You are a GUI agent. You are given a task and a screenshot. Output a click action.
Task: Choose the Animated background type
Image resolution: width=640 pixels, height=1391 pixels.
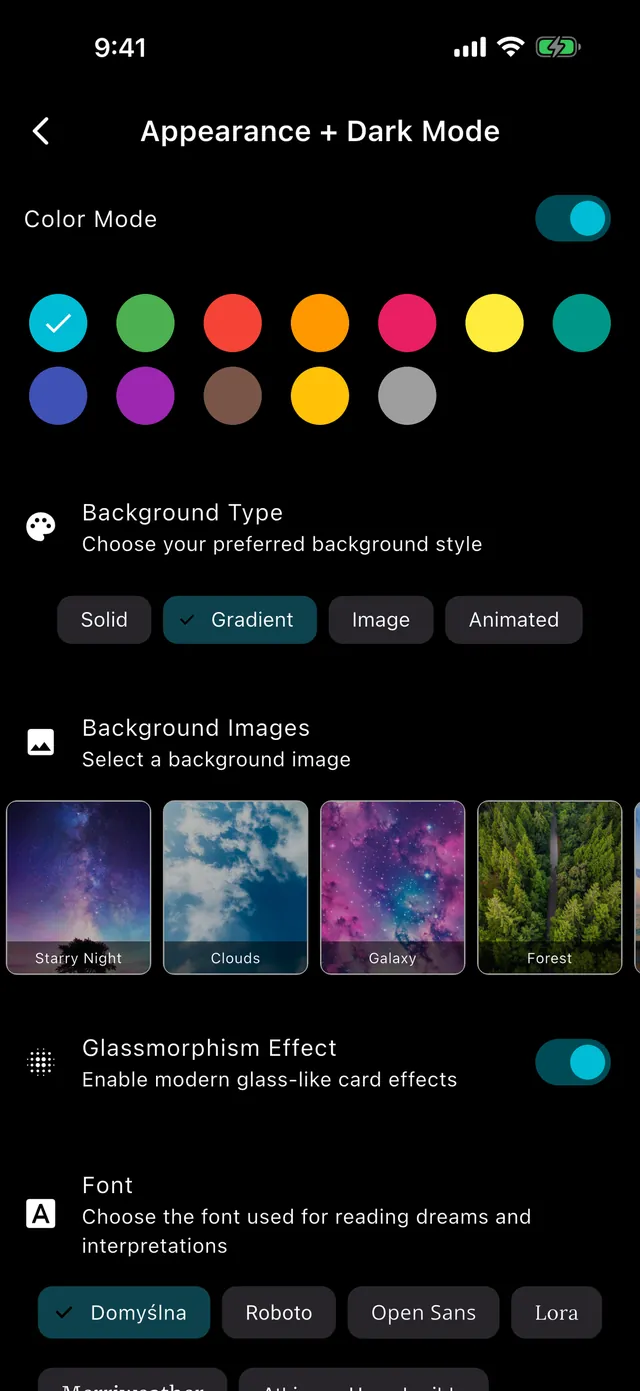click(514, 620)
